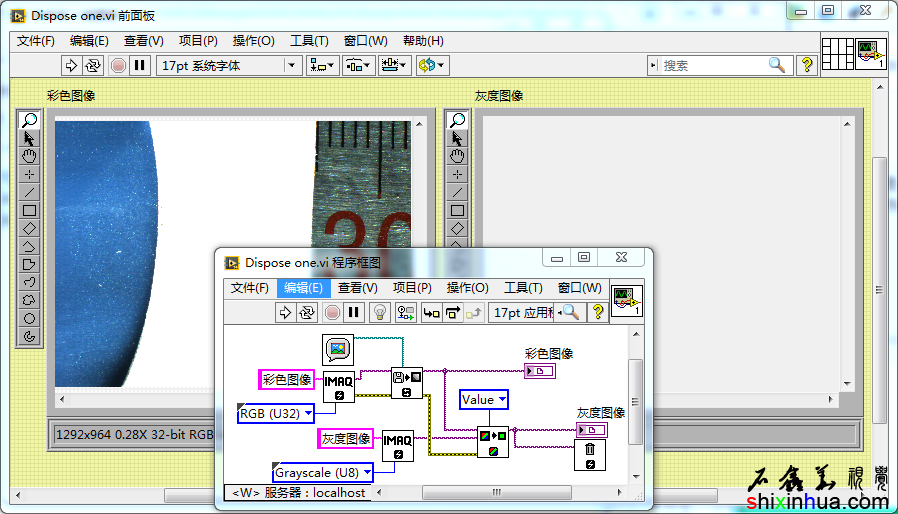898x514 pixels.
Task: Open the RGB (U32) image type dropdown
Action: tap(276, 413)
